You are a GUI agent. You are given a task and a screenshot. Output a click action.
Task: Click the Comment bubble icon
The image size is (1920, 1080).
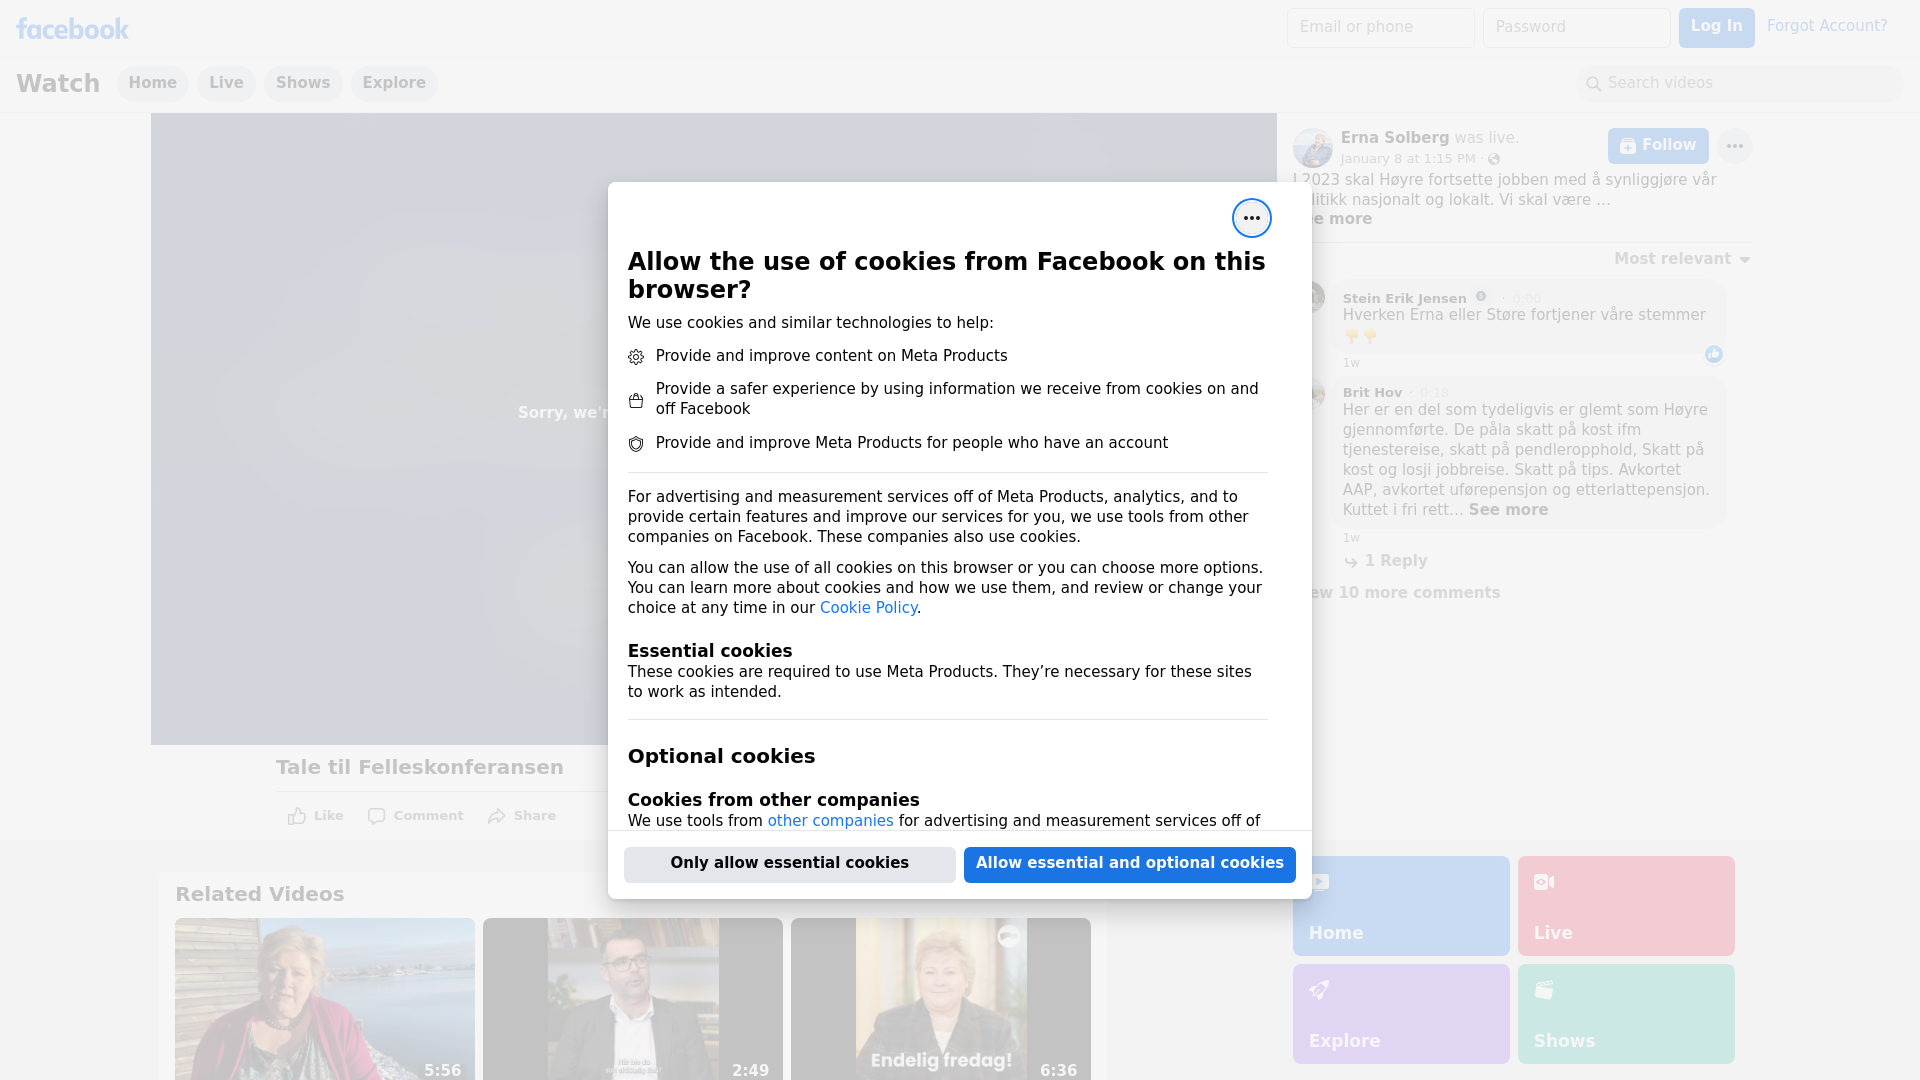pyautogui.click(x=376, y=816)
